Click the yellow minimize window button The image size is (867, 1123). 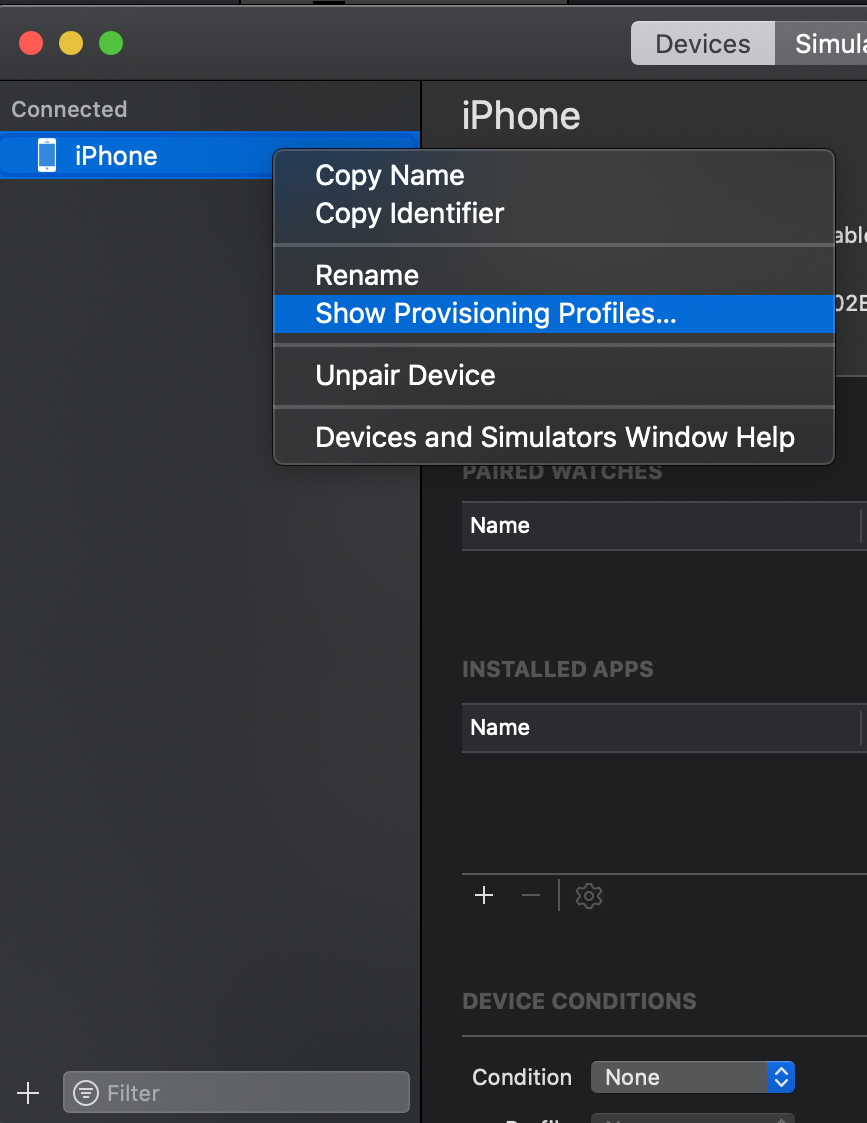click(70, 43)
